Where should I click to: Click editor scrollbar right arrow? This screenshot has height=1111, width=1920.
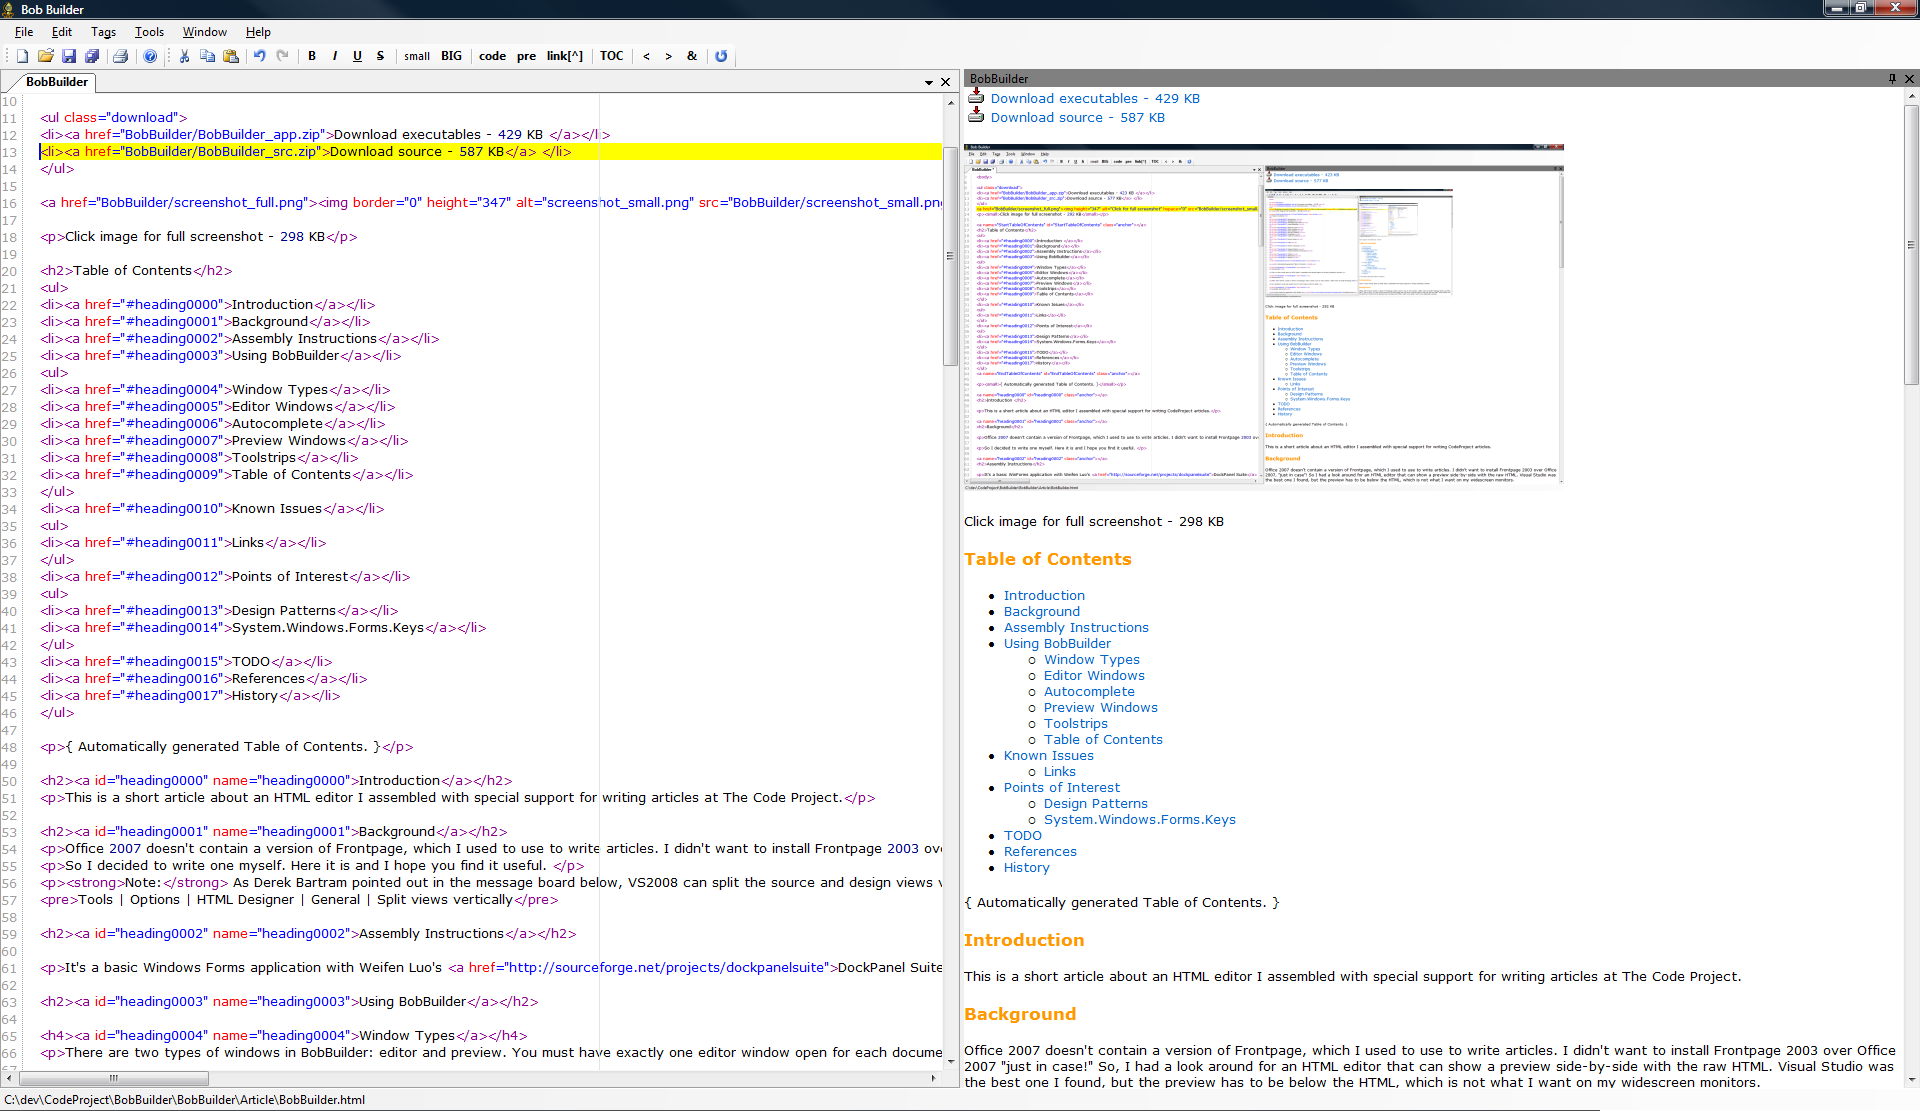(x=934, y=1078)
